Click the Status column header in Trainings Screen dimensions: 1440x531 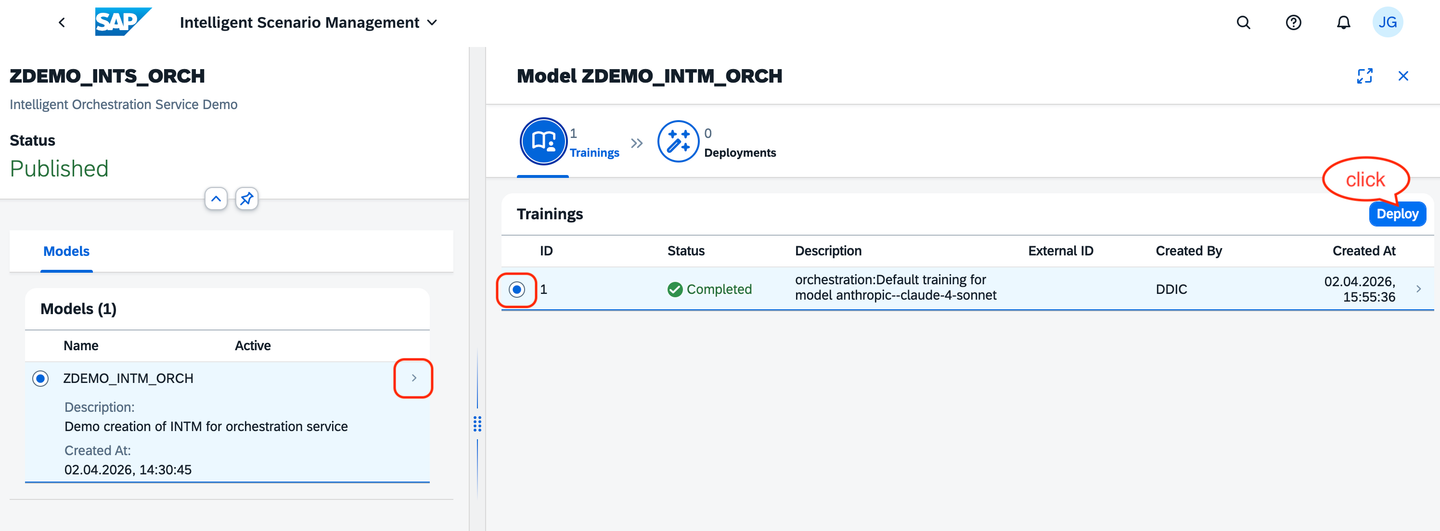[x=686, y=251]
